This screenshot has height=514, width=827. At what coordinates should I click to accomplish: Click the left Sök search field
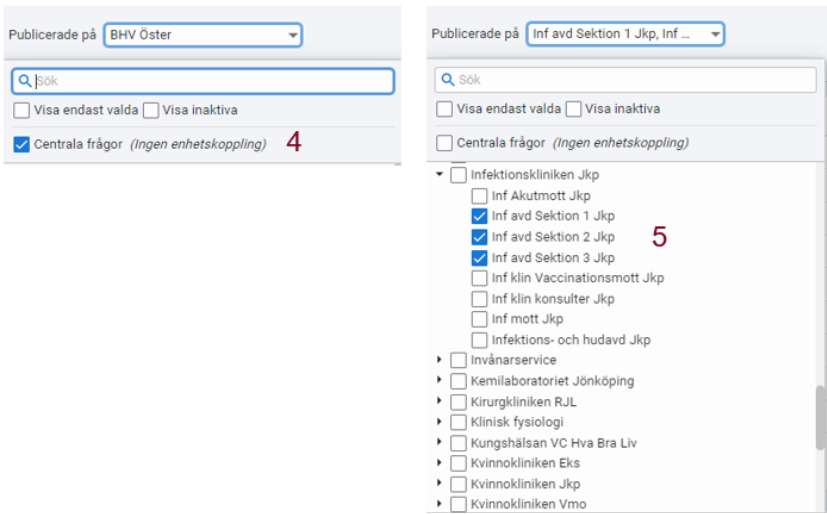coord(203,81)
